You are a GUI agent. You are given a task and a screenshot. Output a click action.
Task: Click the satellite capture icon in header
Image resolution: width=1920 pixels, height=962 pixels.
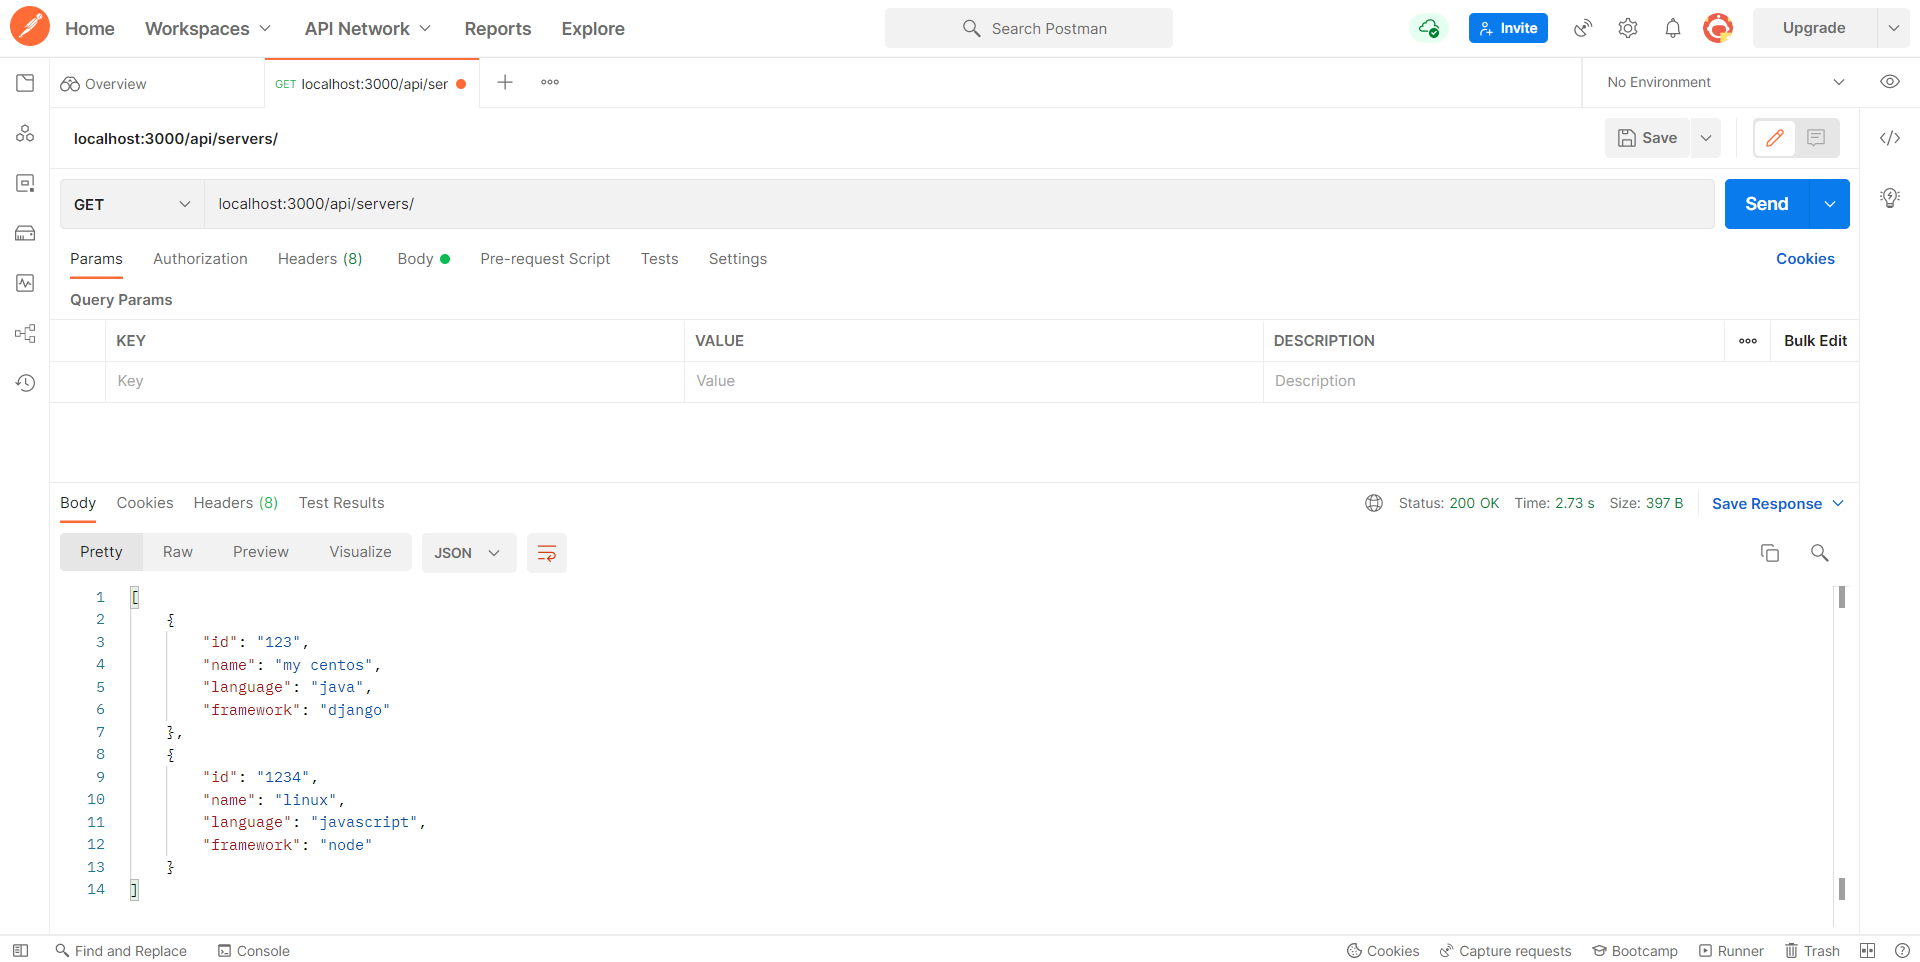tap(1582, 28)
